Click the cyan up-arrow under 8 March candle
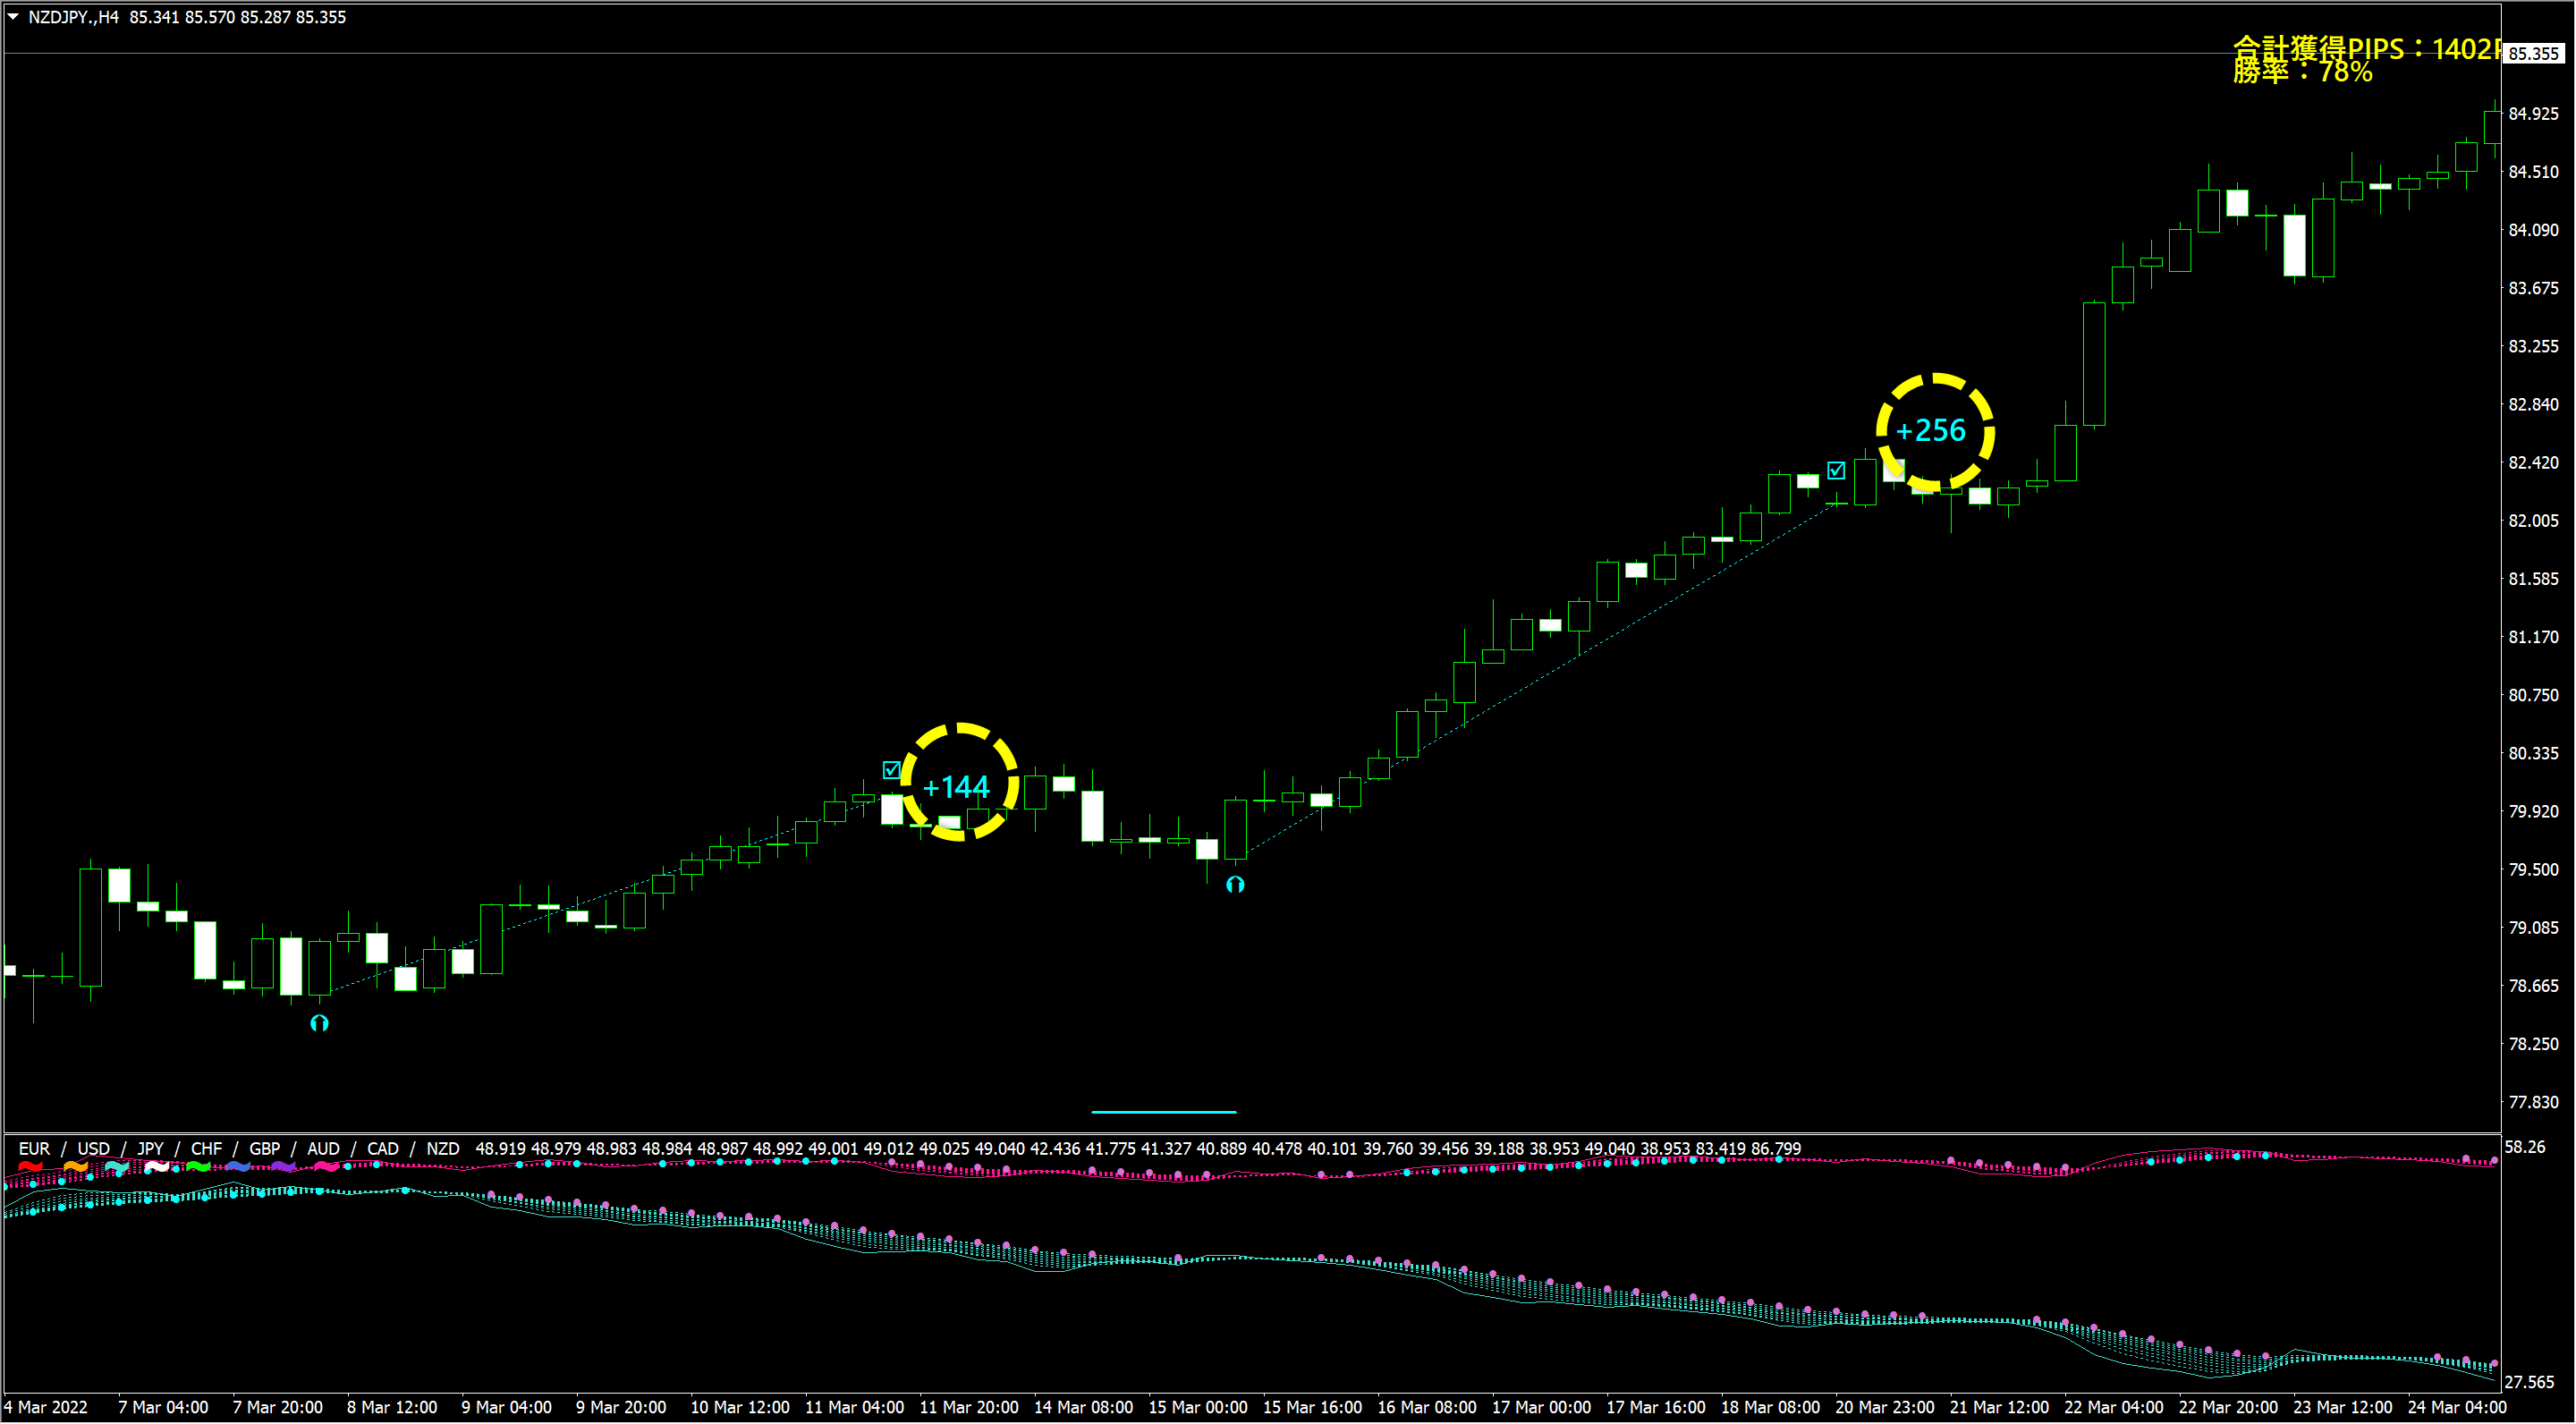The height and width of the screenshot is (1424, 2576). [319, 1023]
